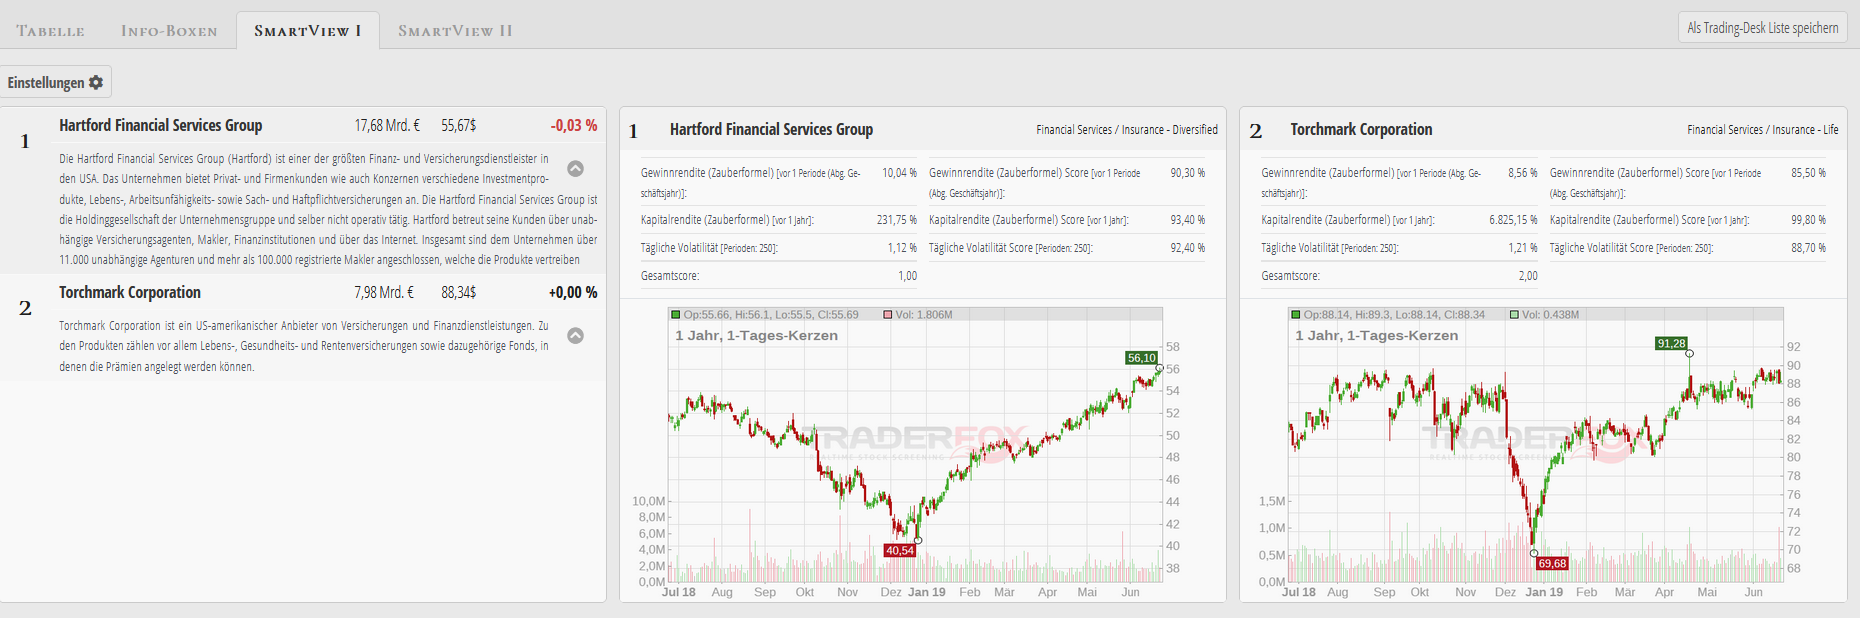Open Einstellungen settings
1860x618 pixels.
pos(55,82)
